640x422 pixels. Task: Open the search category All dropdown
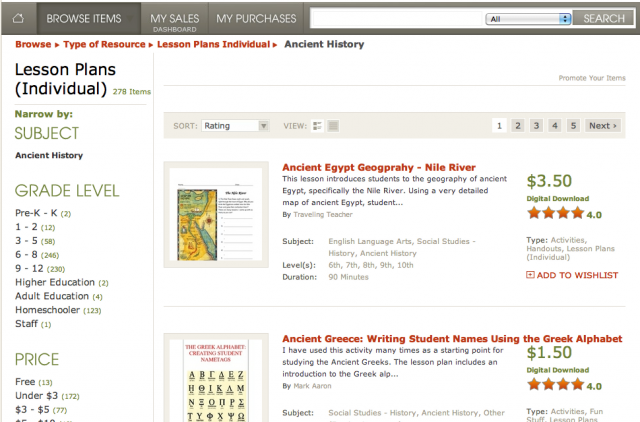pos(528,19)
